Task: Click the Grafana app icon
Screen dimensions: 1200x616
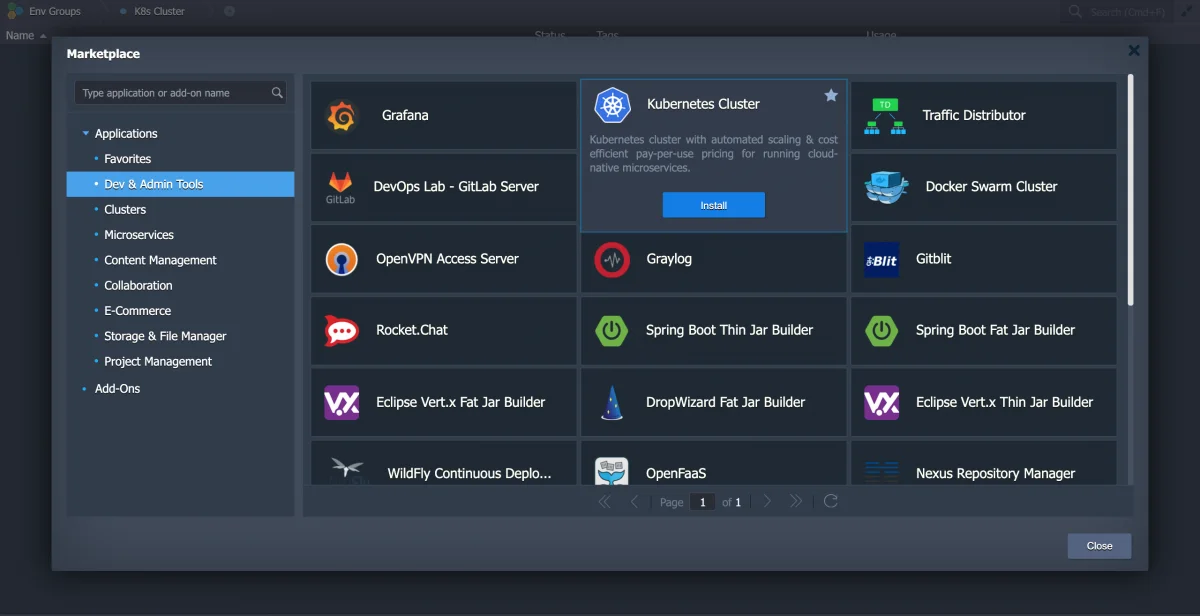Action: pos(343,116)
